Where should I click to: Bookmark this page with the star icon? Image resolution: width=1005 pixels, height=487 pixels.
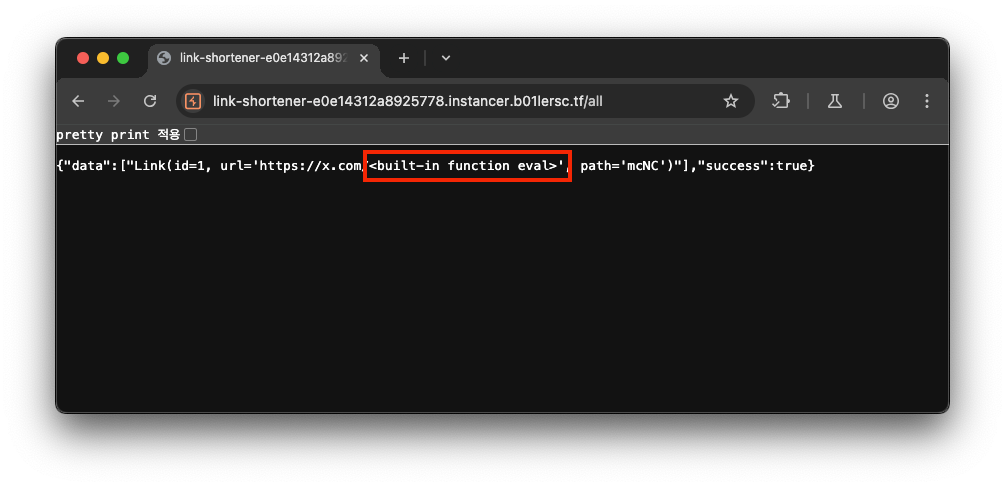coord(731,101)
